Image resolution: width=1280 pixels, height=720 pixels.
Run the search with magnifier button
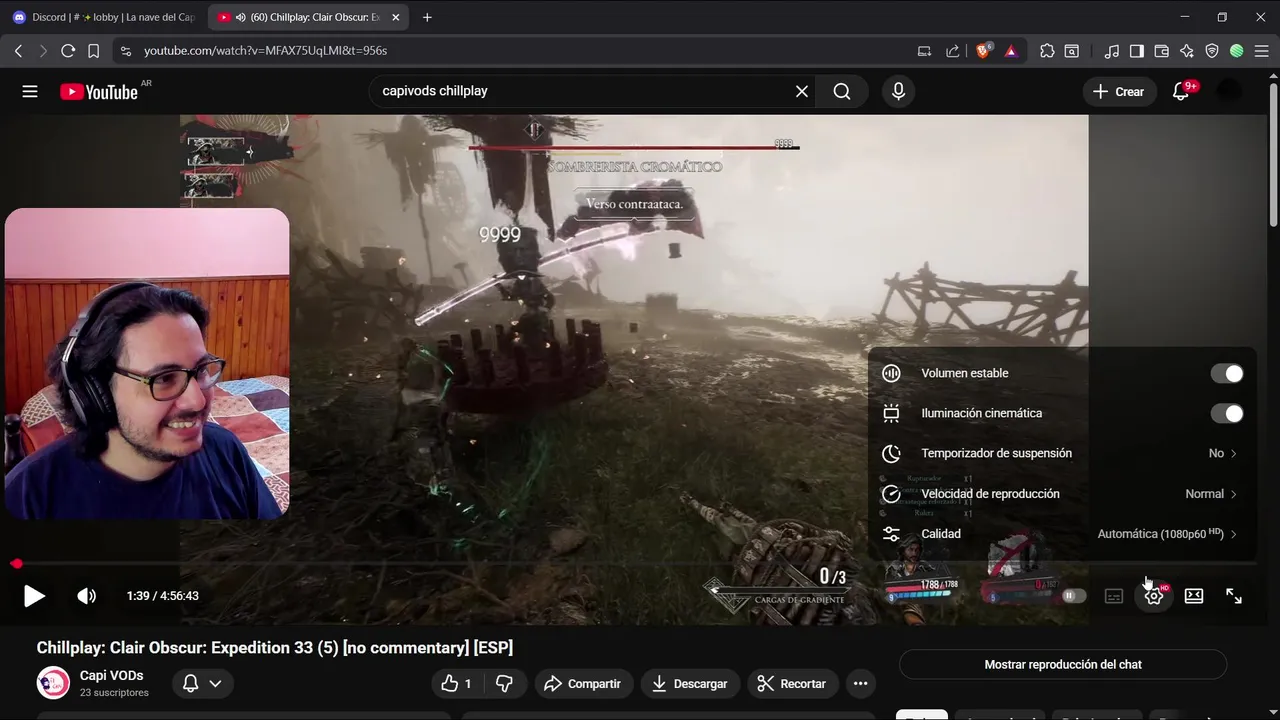pyautogui.click(x=842, y=91)
